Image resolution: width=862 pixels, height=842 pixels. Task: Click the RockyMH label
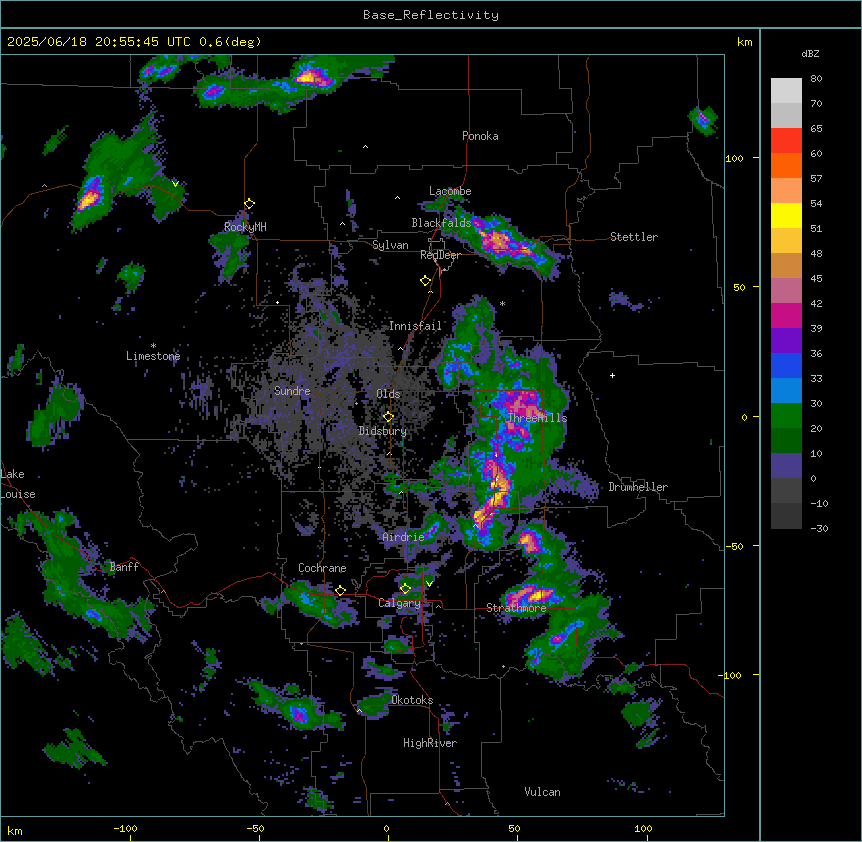point(245,227)
